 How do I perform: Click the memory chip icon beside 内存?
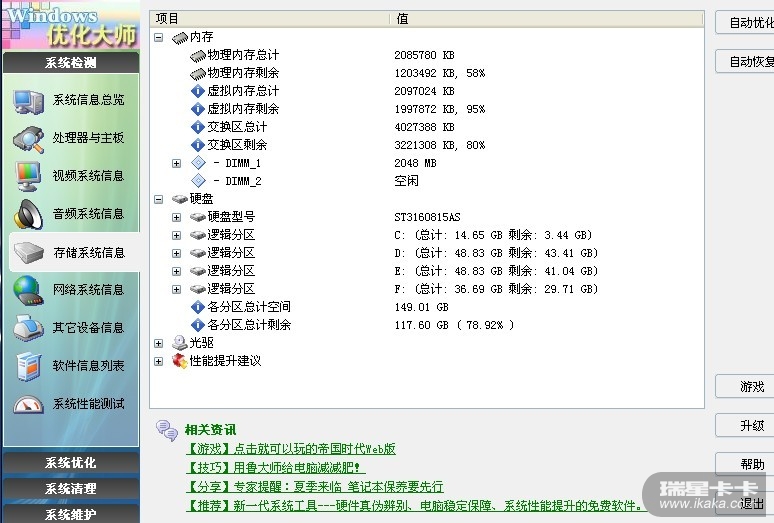(180, 37)
